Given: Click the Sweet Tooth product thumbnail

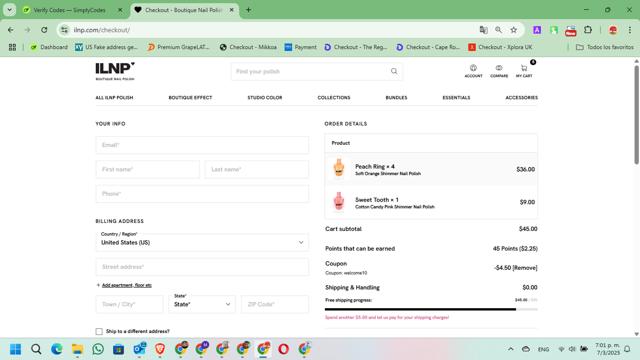Looking at the screenshot, I should click(339, 201).
